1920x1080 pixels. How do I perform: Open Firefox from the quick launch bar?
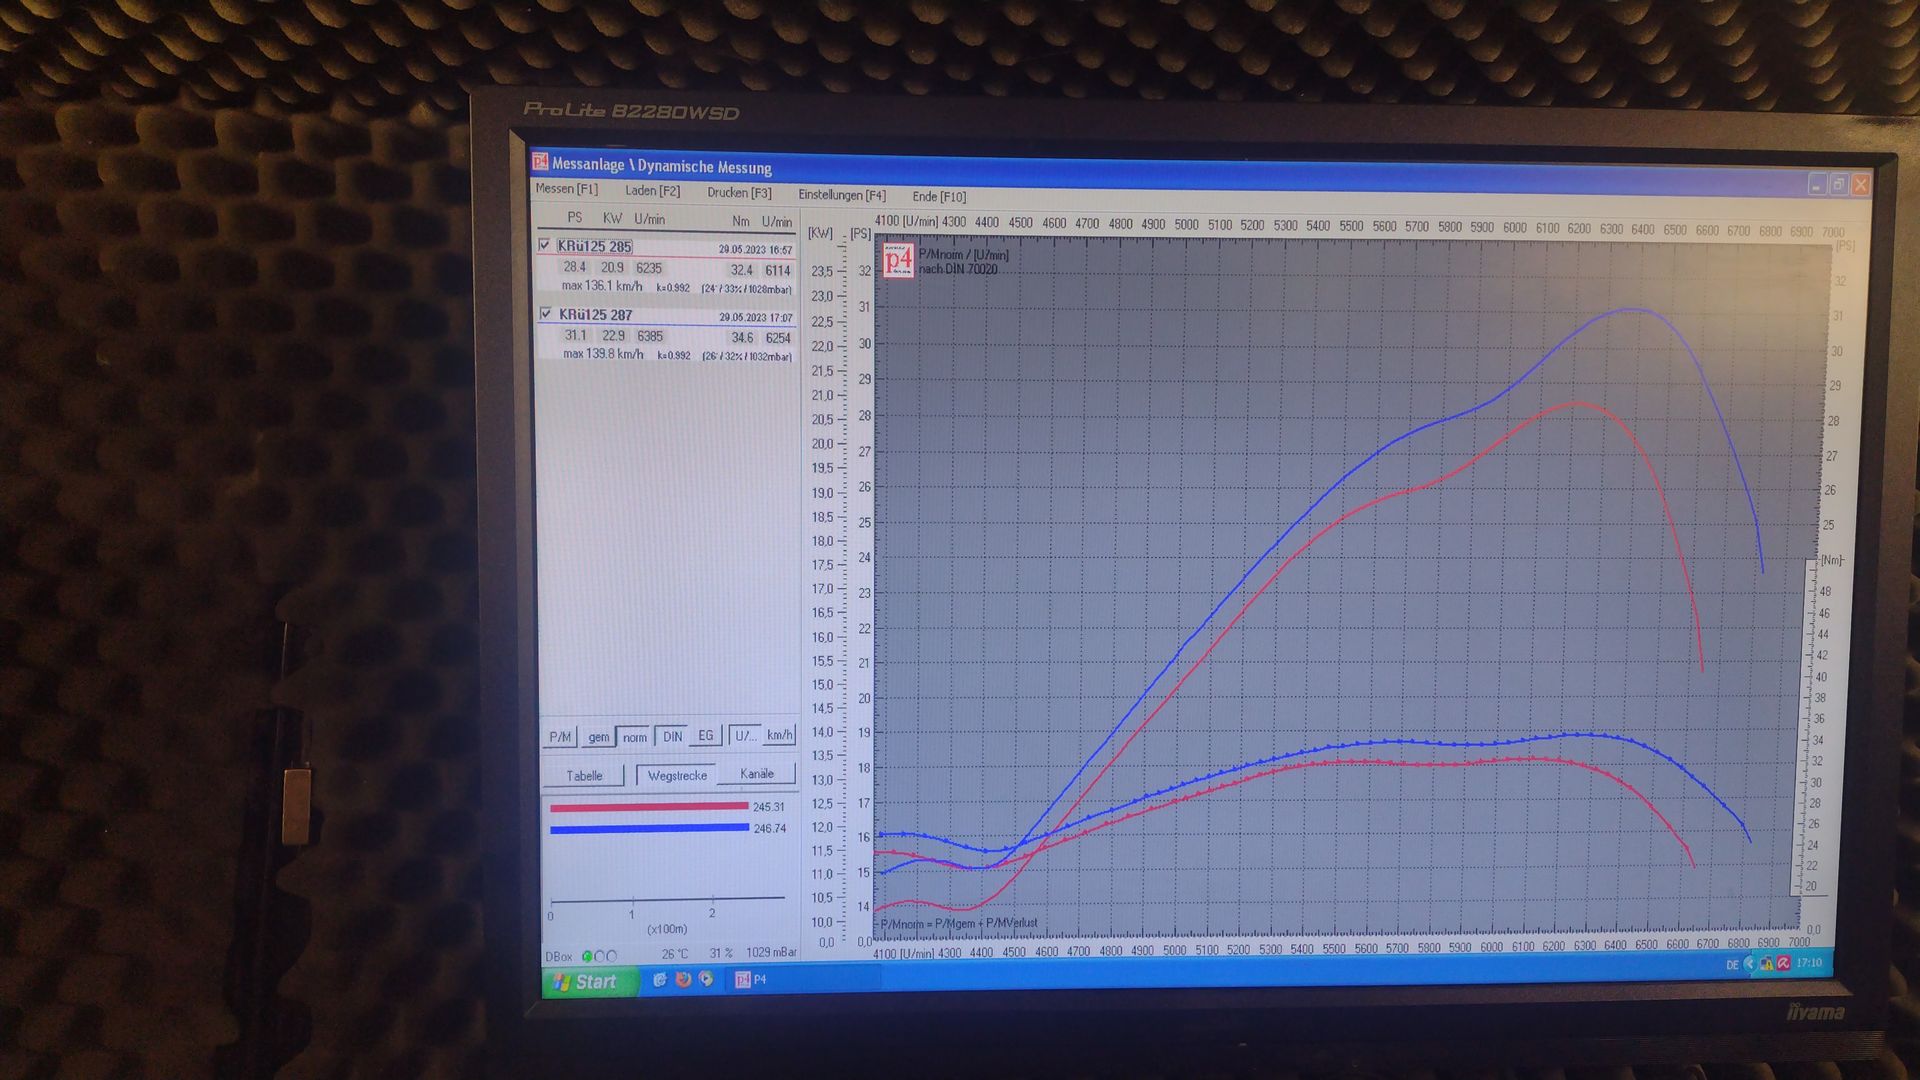click(x=683, y=980)
